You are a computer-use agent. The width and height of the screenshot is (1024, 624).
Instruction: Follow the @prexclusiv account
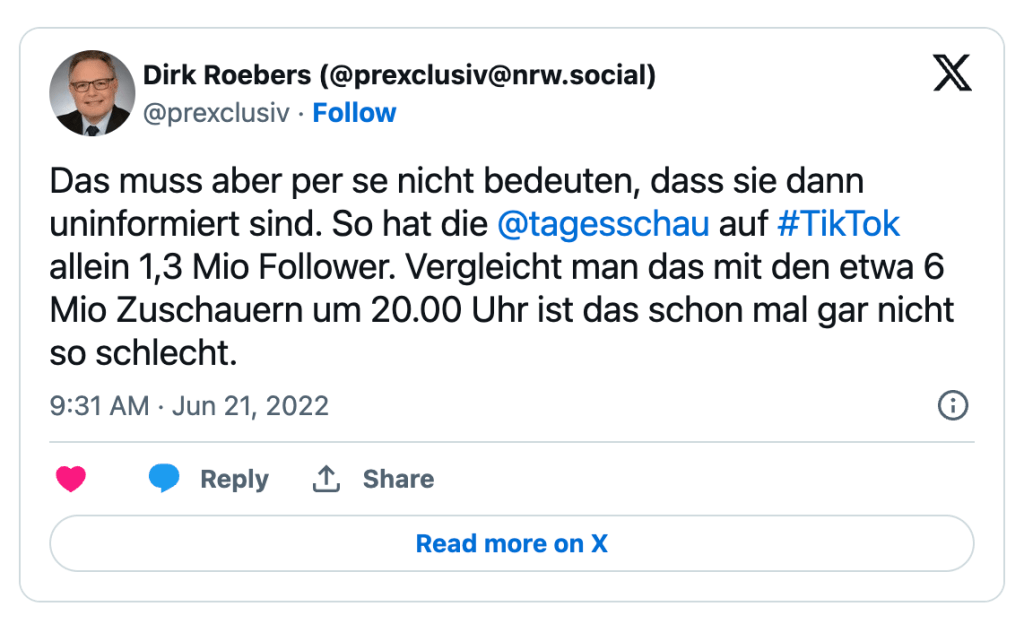coord(354,113)
